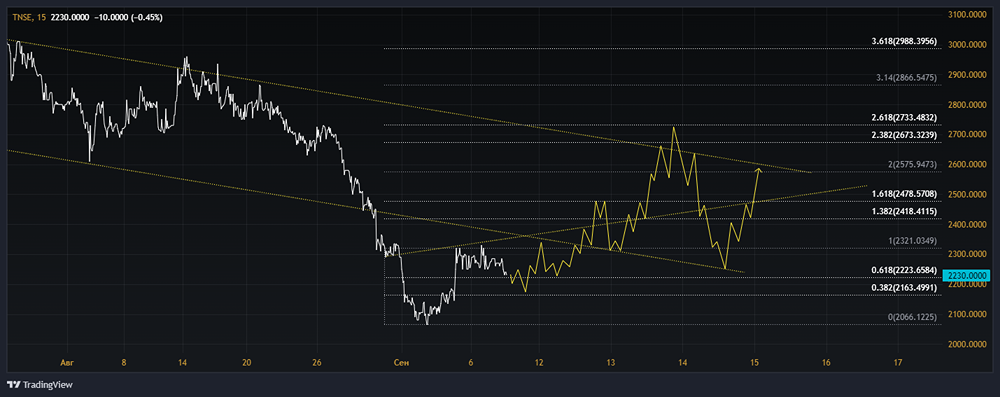This screenshot has height=397, width=1000.
Task: Click the 15 timeframe interval label
Action: pos(41,18)
